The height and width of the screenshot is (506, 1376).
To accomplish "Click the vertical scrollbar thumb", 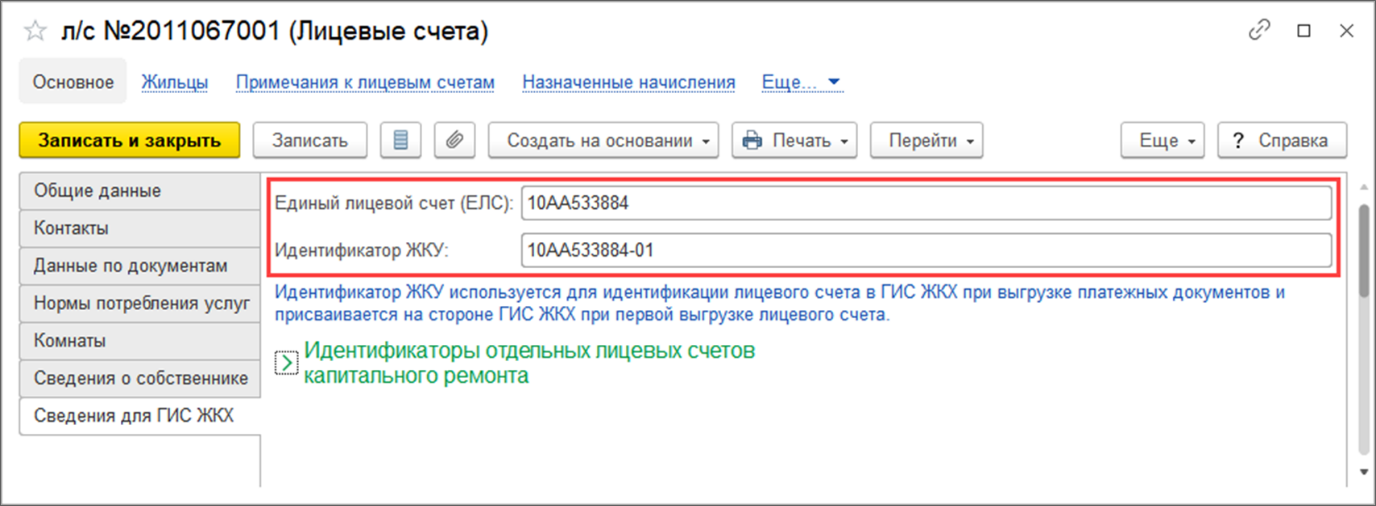I will click(1364, 250).
